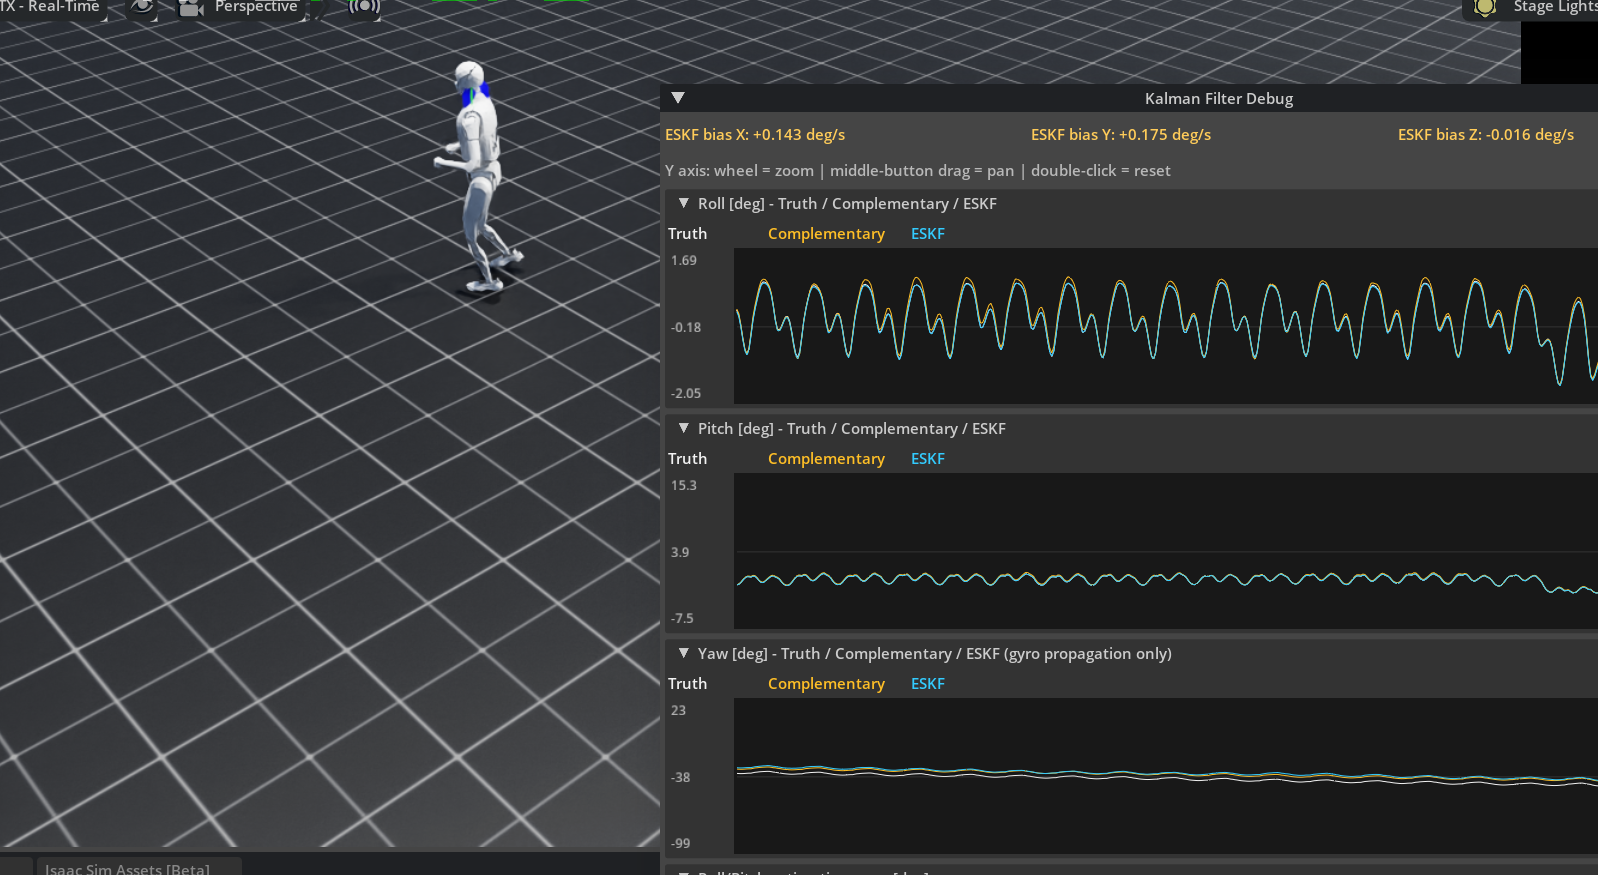This screenshot has width=1598, height=875.
Task: Click the 15.3 axis maximum on Pitch plot
Action: [x=684, y=485]
